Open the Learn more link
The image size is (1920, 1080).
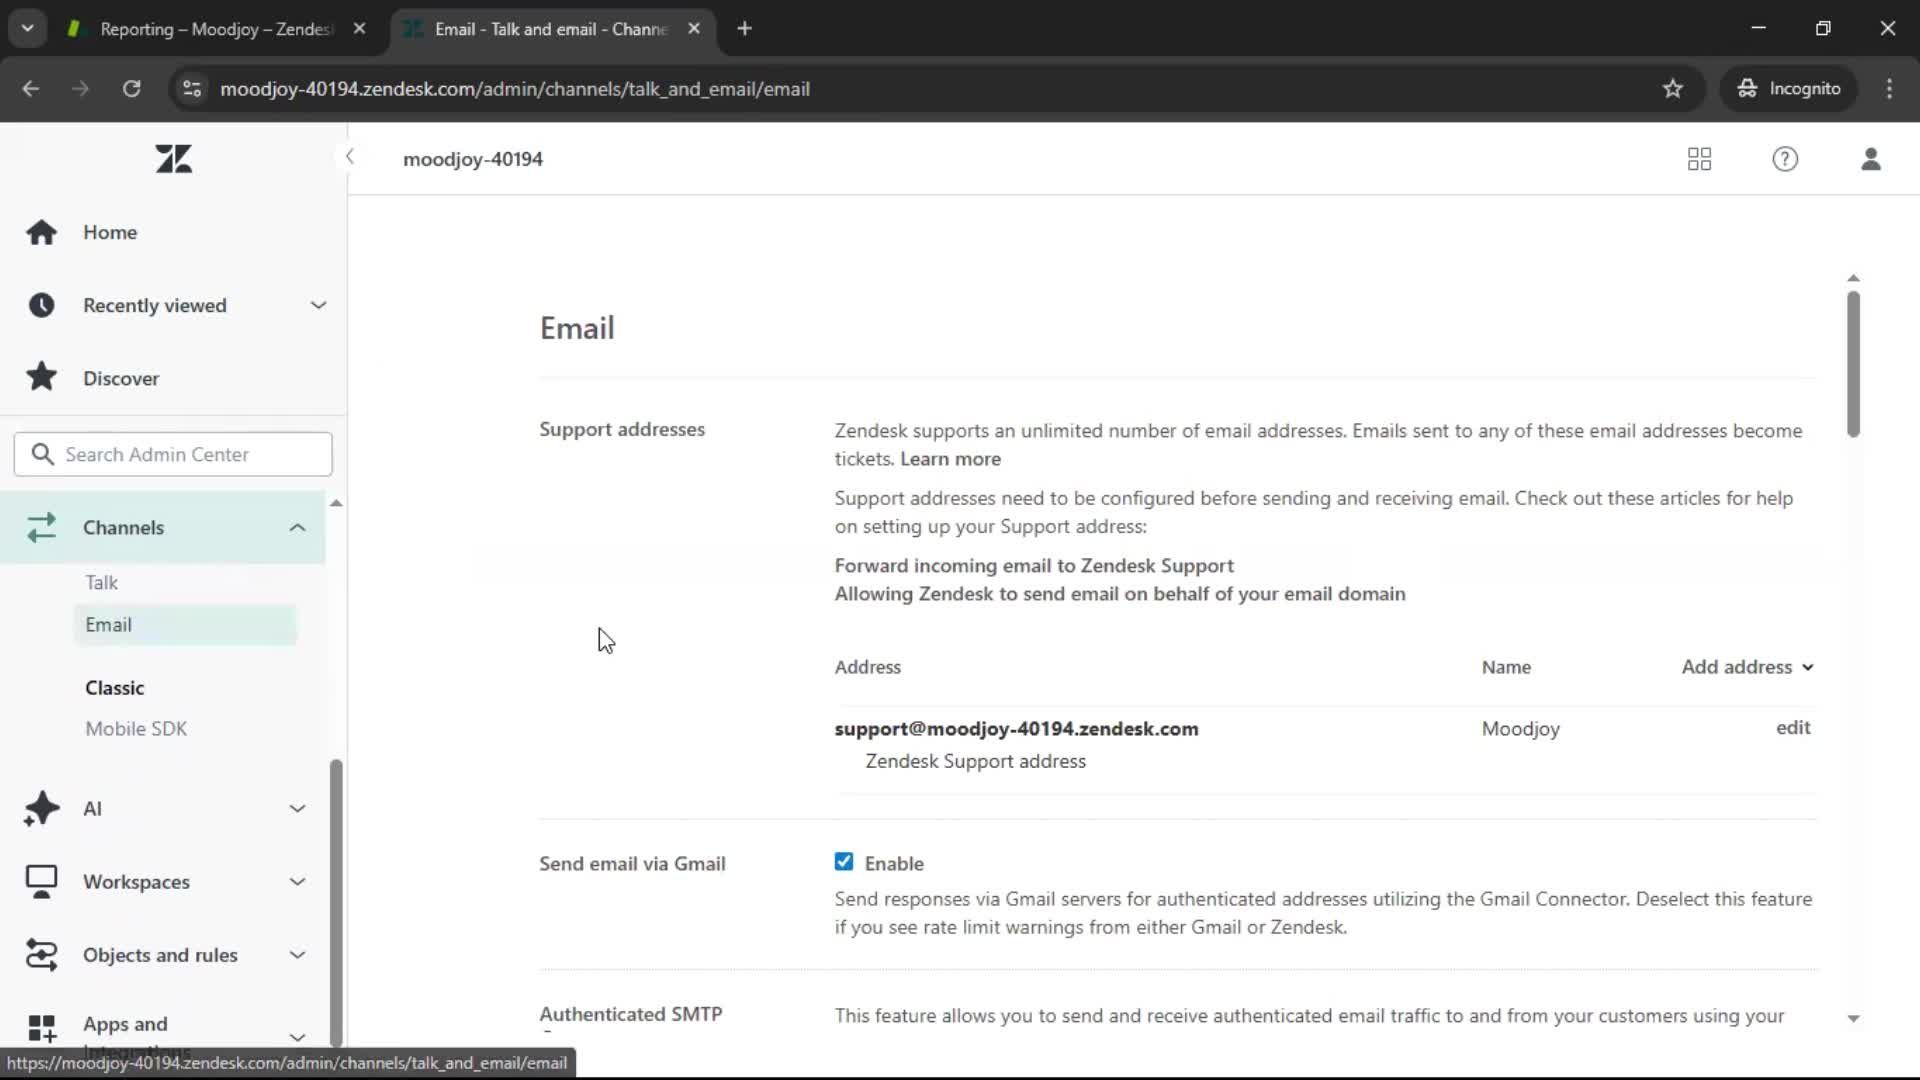pyautogui.click(x=950, y=459)
